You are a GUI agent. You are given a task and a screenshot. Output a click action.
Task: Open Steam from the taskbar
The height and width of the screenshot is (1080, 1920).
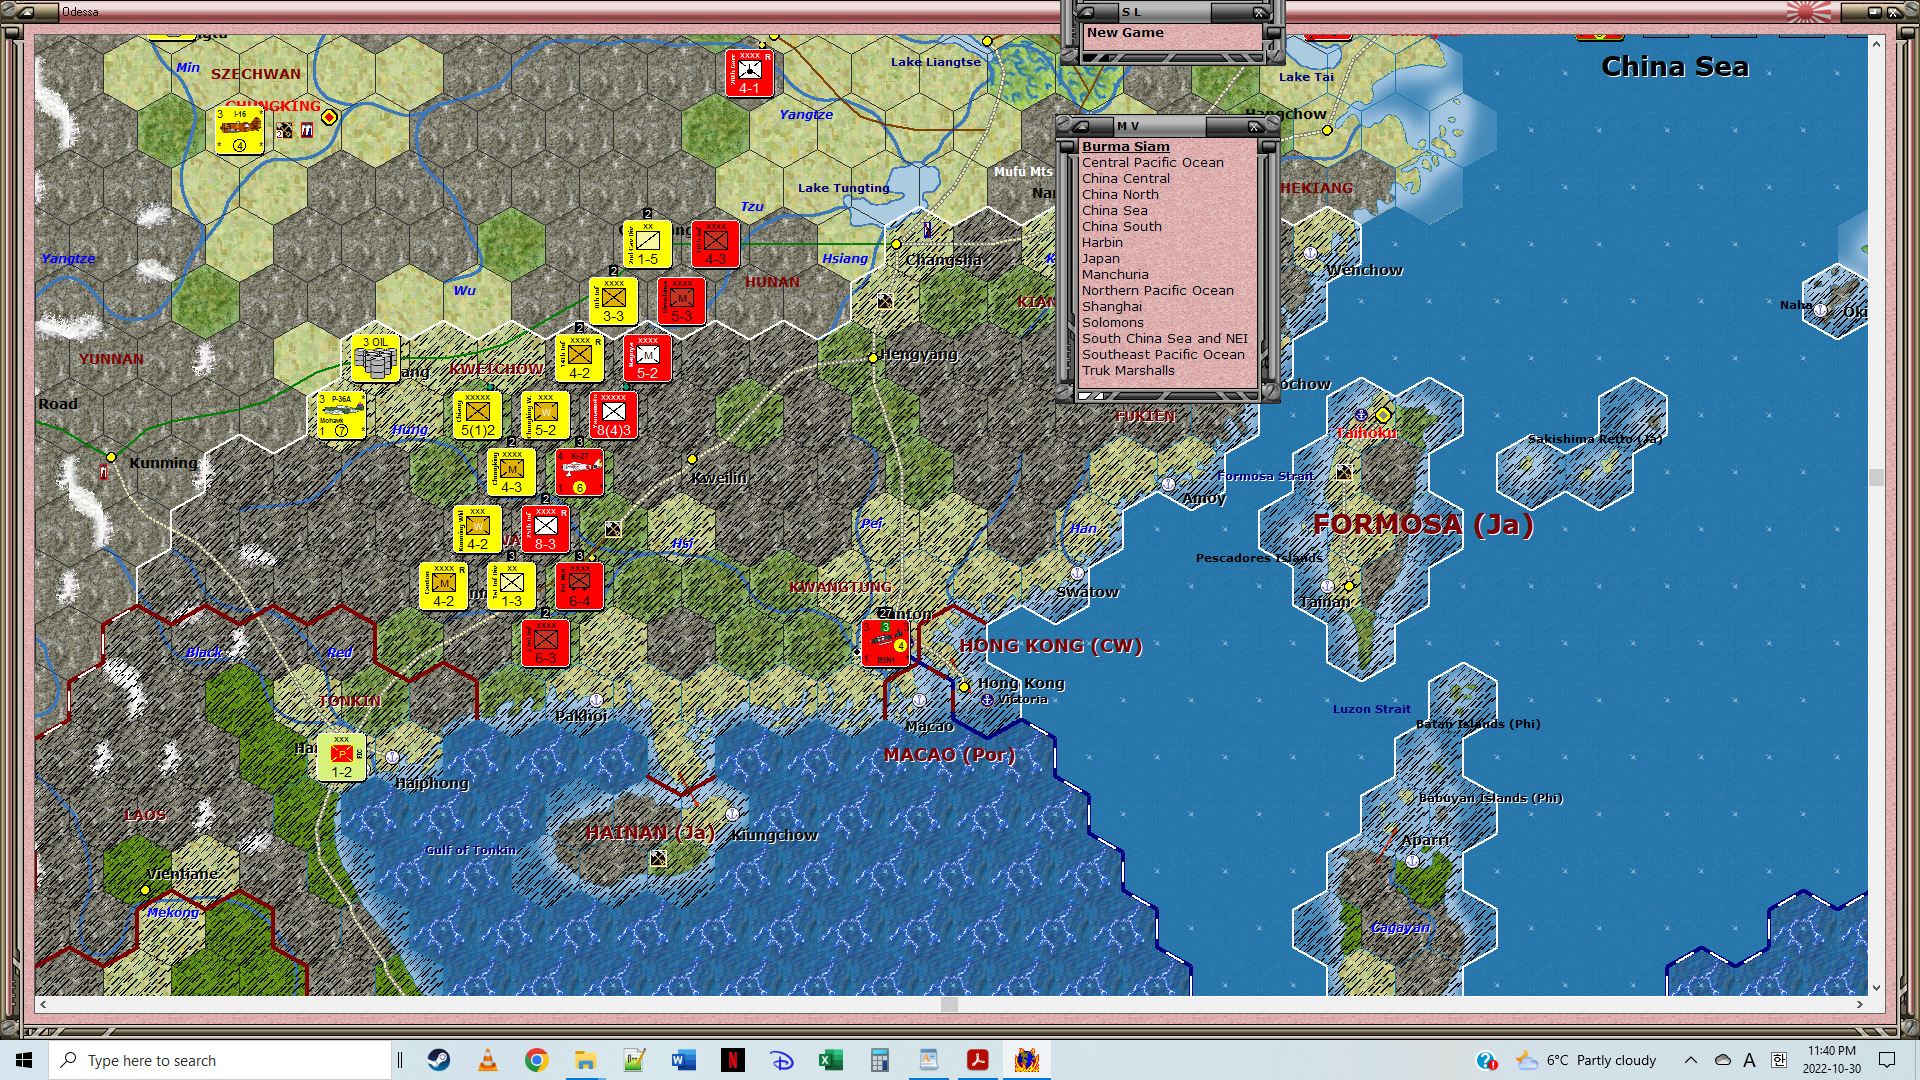[439, 1060]
